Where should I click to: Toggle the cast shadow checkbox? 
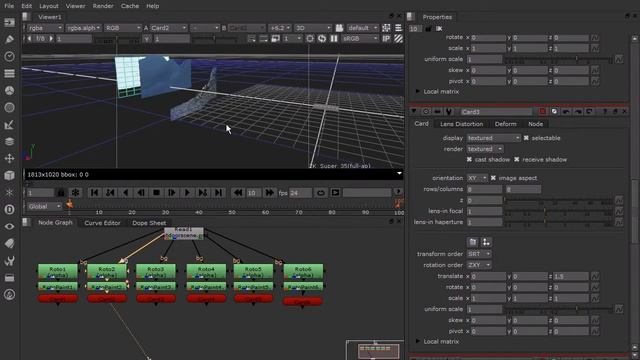coord(469,159)
